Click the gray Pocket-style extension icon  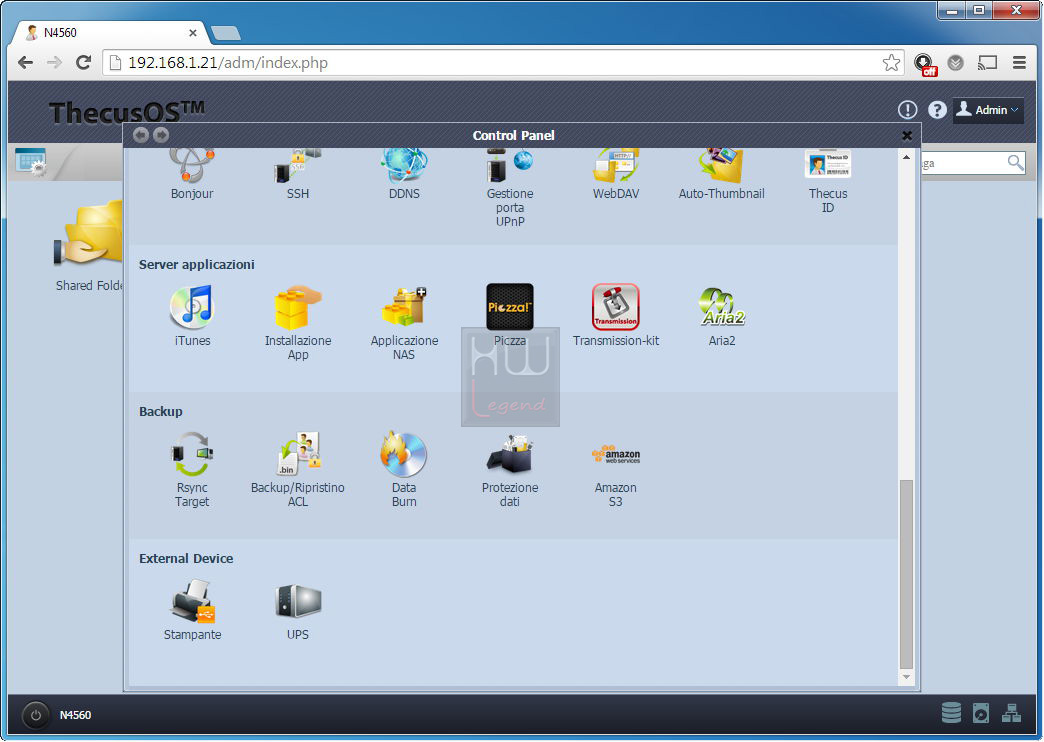click(x=955, y=63)
